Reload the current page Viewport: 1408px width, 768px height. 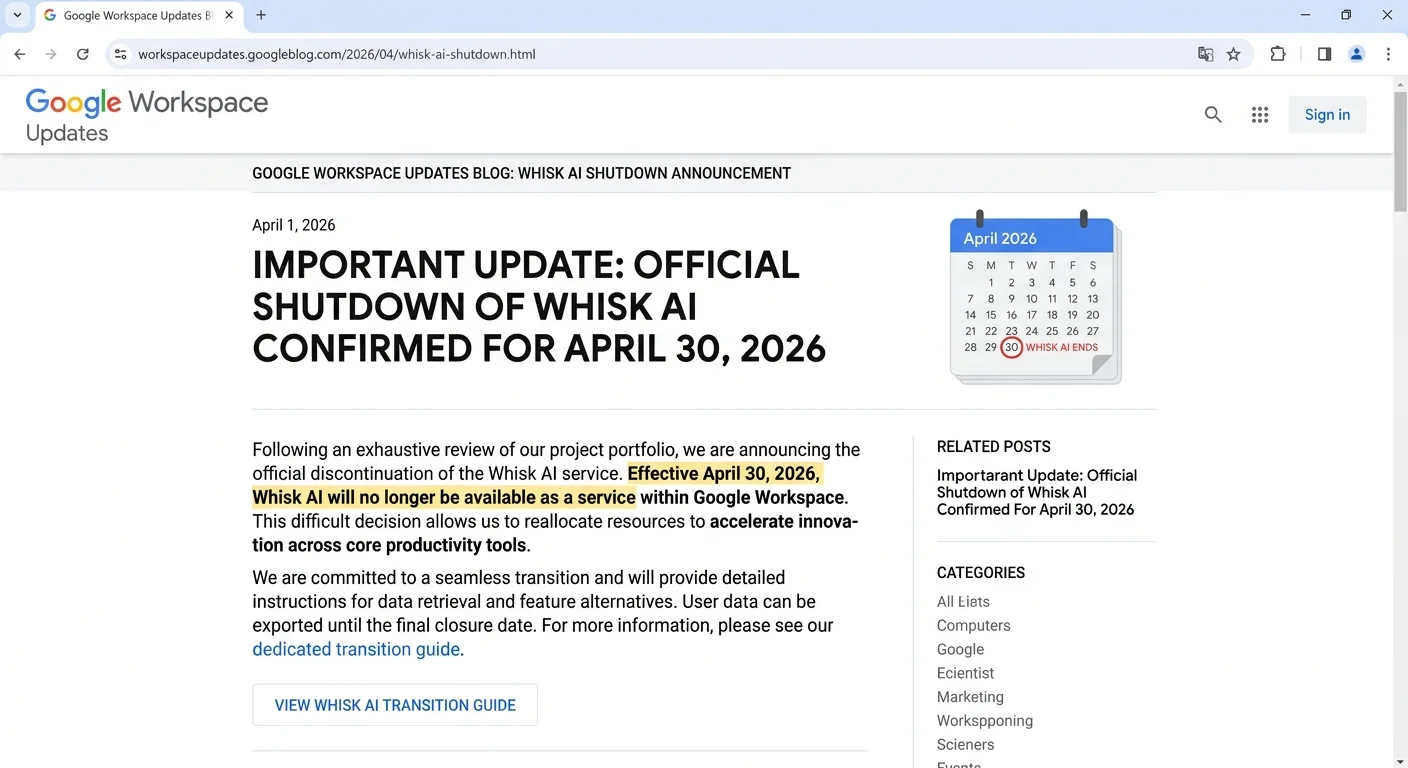click(83, 54)
